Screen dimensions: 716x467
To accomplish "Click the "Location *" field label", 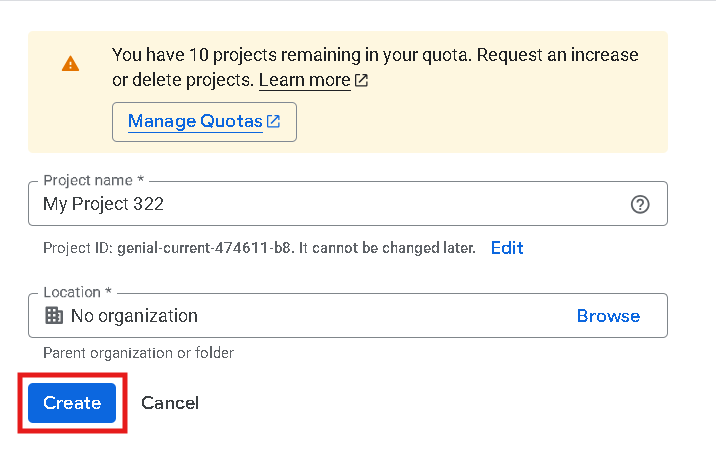I will [77, 293].
